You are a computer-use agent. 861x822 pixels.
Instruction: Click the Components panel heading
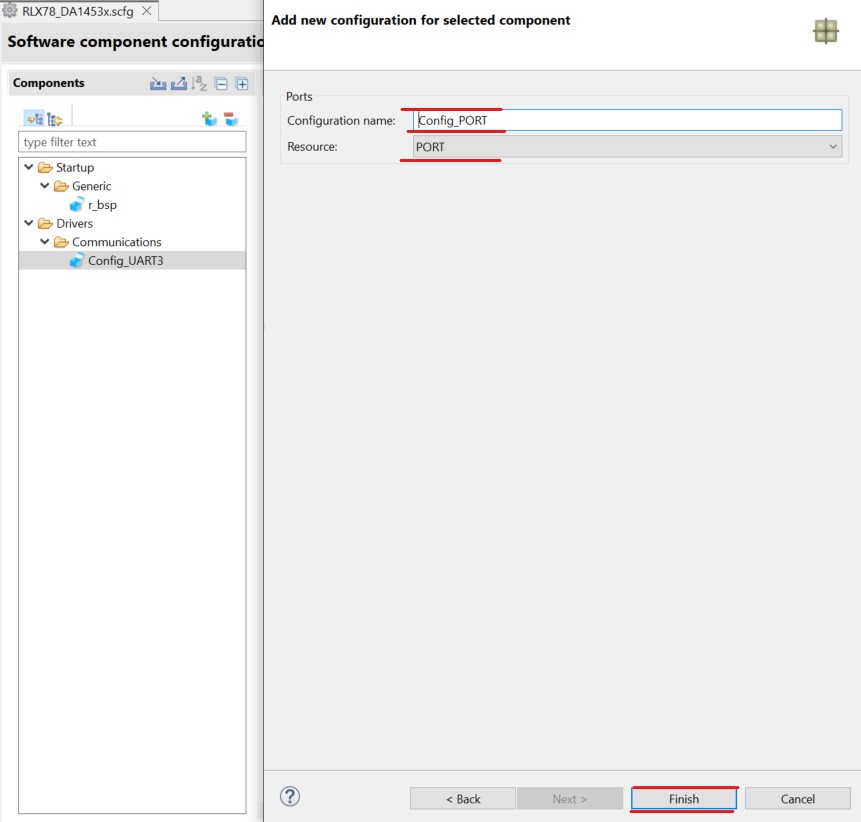pos(49,83)
